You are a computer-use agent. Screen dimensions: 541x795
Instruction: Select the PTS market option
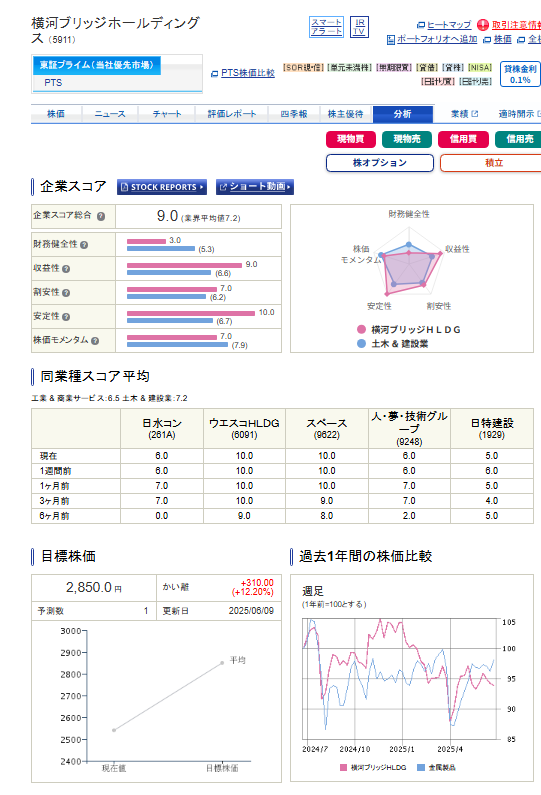[x=53, y=83]
